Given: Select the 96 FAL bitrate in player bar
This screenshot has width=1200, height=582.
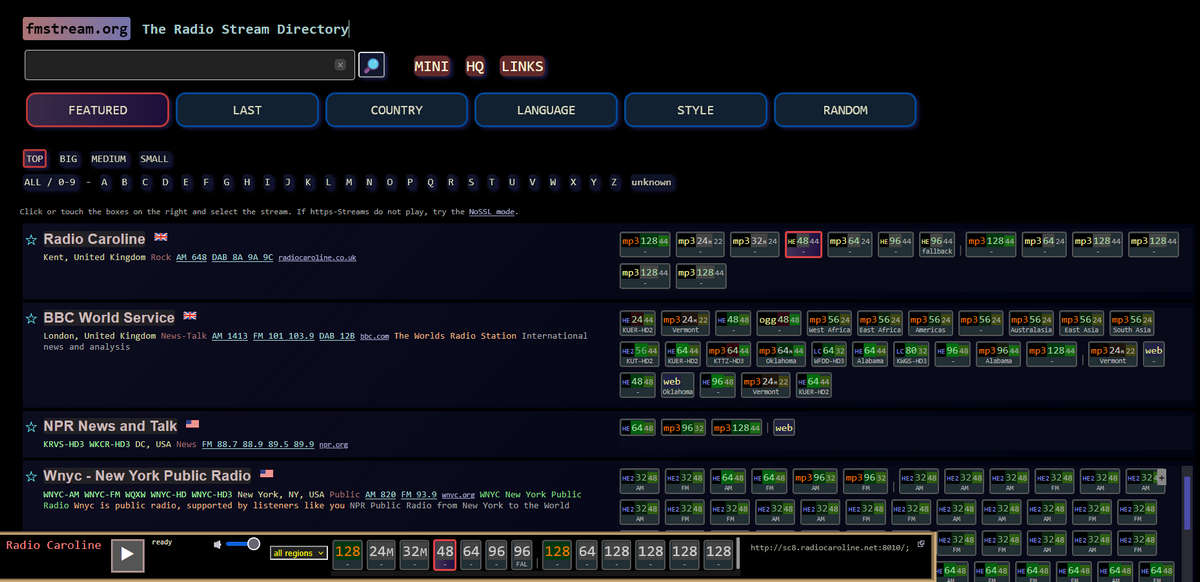Looking at the screenshot, I should [521, 555].
